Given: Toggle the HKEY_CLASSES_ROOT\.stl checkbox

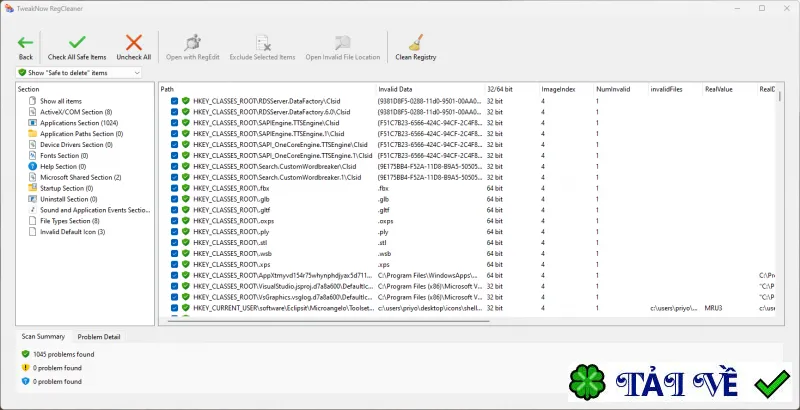Looking at the screenshot, I should point(174,243).
